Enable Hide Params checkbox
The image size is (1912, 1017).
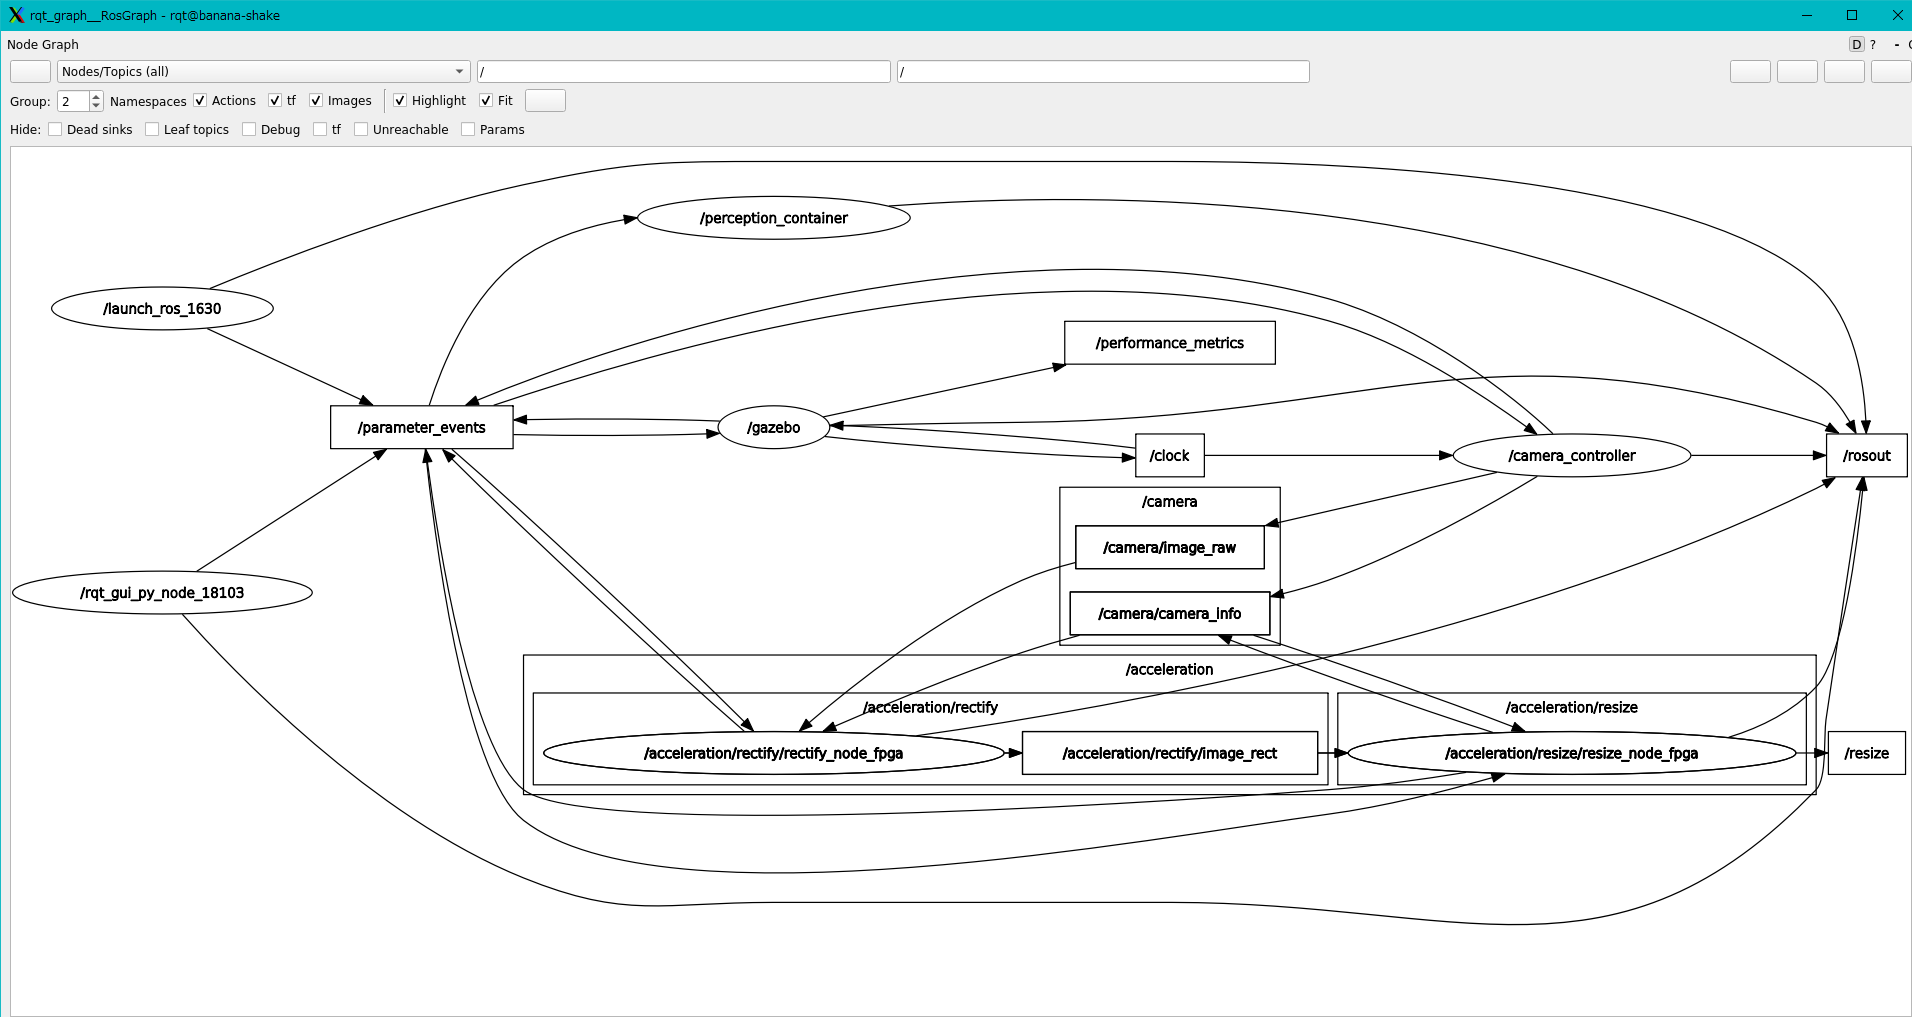(468, 129)
